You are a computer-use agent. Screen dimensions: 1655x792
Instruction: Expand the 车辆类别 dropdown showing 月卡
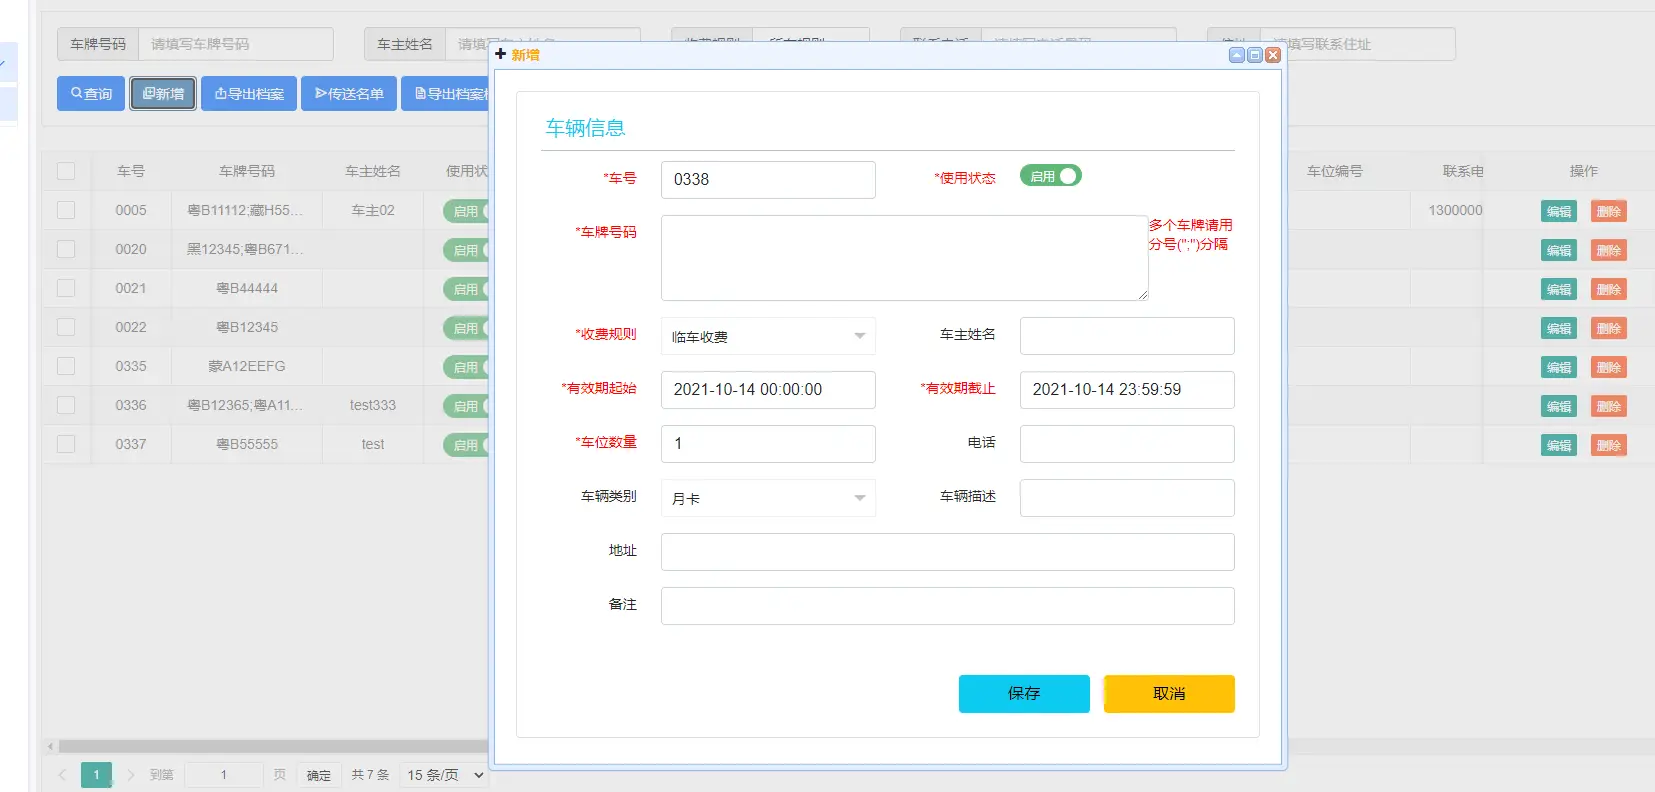pyautogui.click(x=768, y=498)
